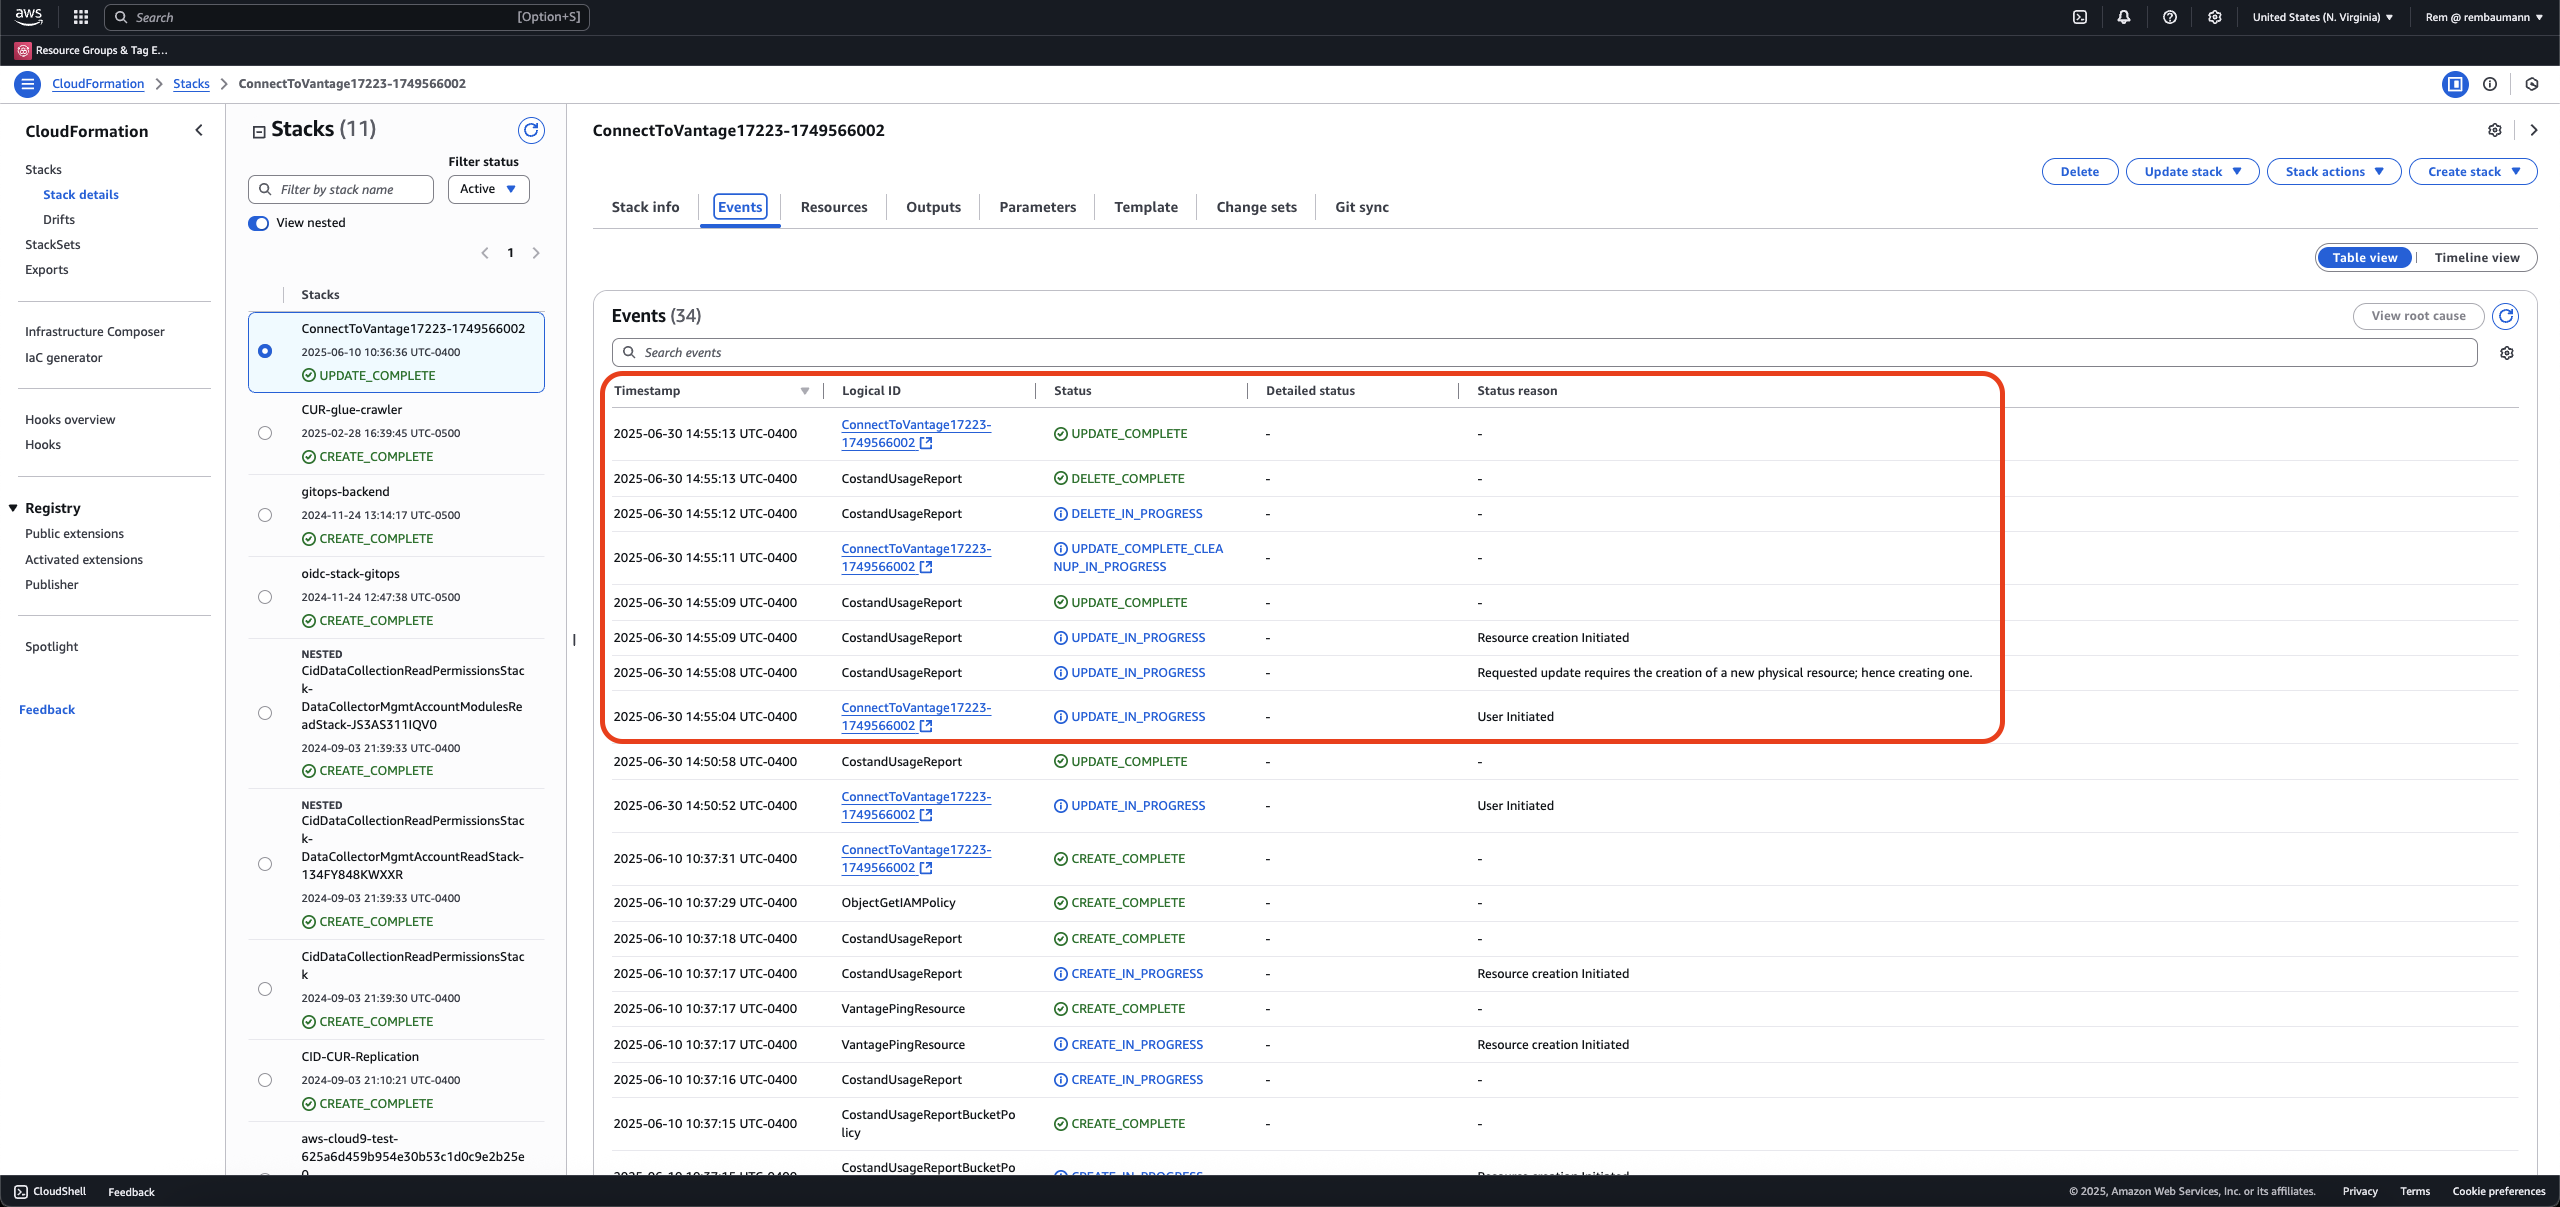Screen dimensions: 2560x1207
Task: Open Drifts in the side navigation
Action: (59, 220)
